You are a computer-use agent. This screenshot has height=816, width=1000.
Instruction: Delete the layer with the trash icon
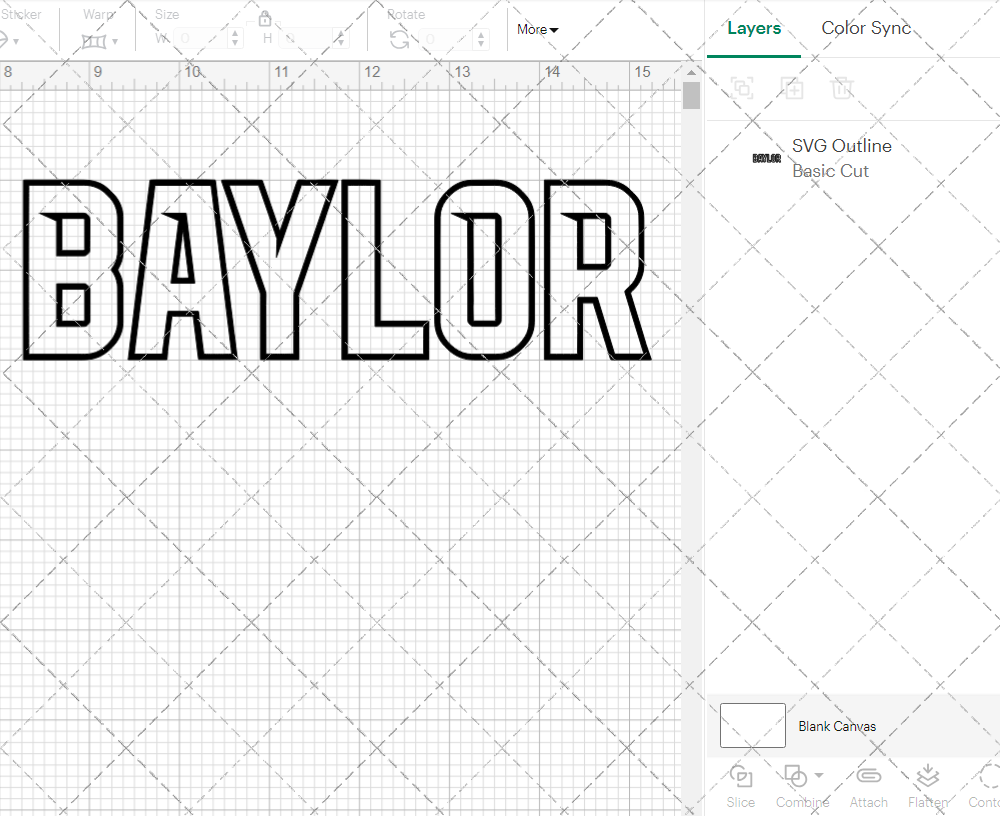pos(843,88)
